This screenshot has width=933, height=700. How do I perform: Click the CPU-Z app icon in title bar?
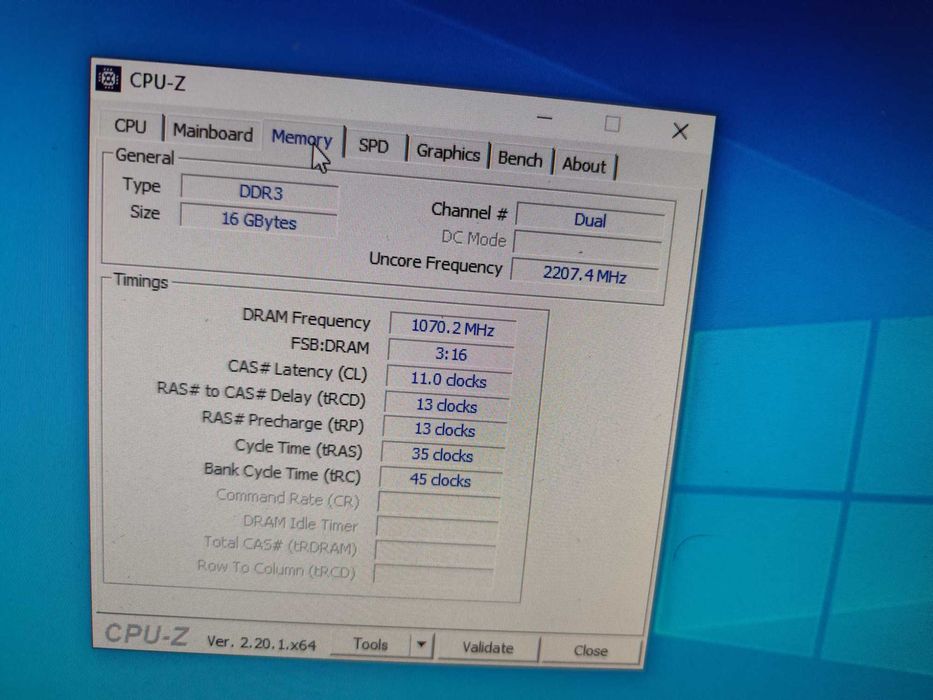click(108, 78)
